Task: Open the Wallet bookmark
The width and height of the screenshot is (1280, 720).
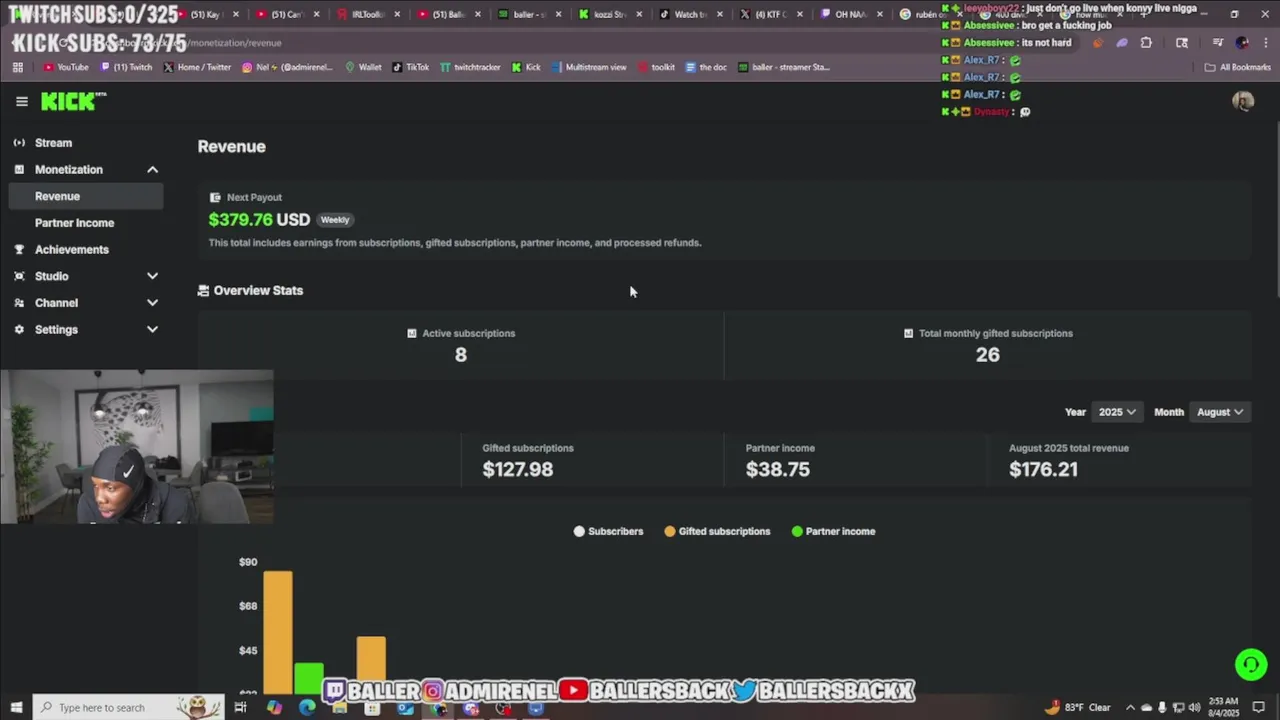Action: coord(363,67)
